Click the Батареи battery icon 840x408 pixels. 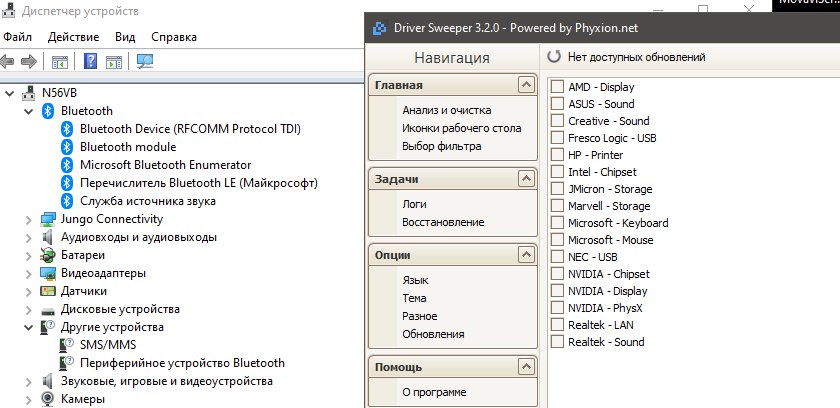[x=48, y=255]
